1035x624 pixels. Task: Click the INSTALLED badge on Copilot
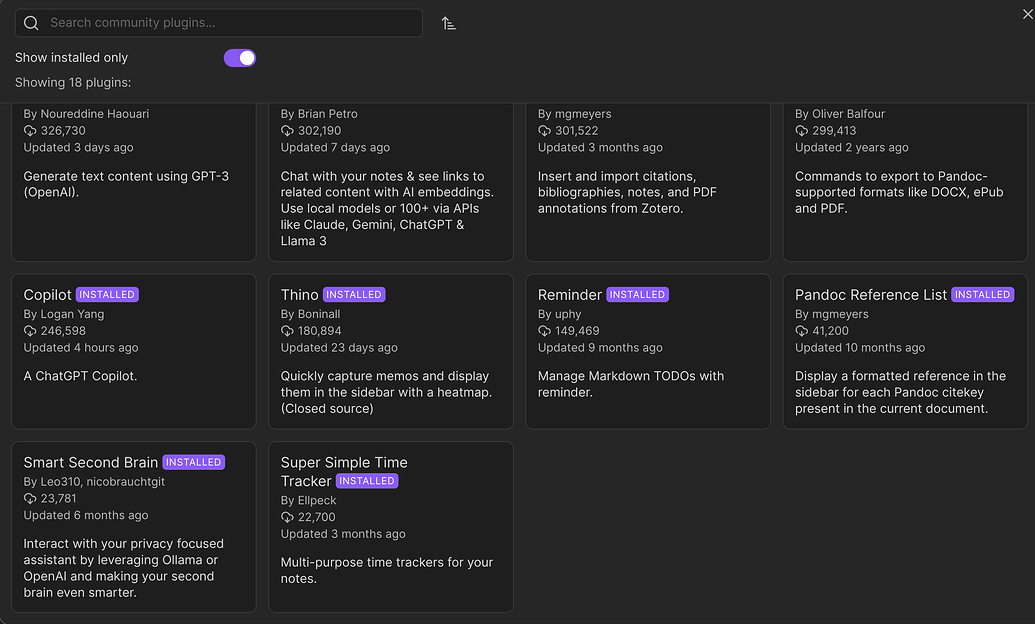point(107,295)
